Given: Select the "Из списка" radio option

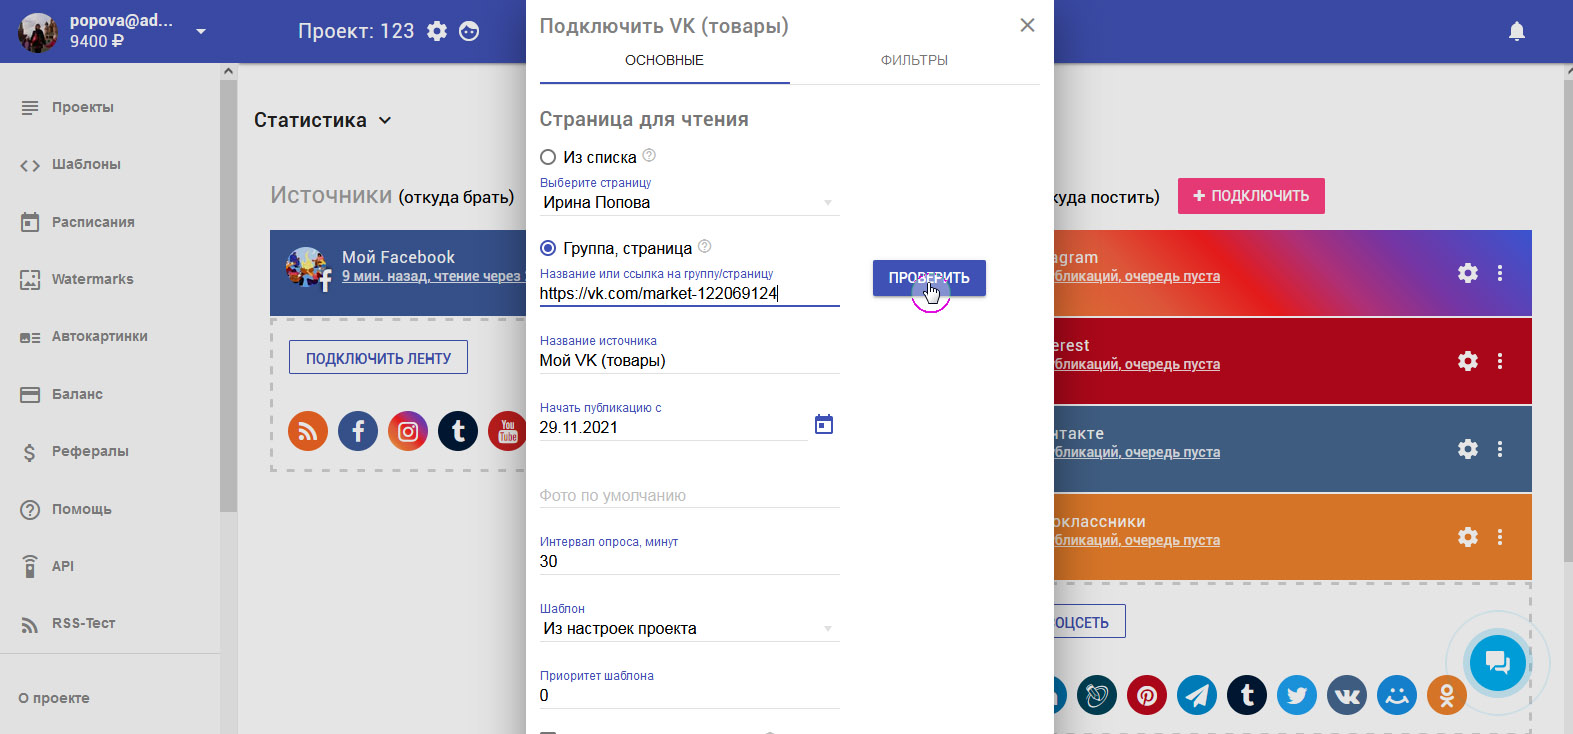Looking at the screenshot, I should pos(548,157).
